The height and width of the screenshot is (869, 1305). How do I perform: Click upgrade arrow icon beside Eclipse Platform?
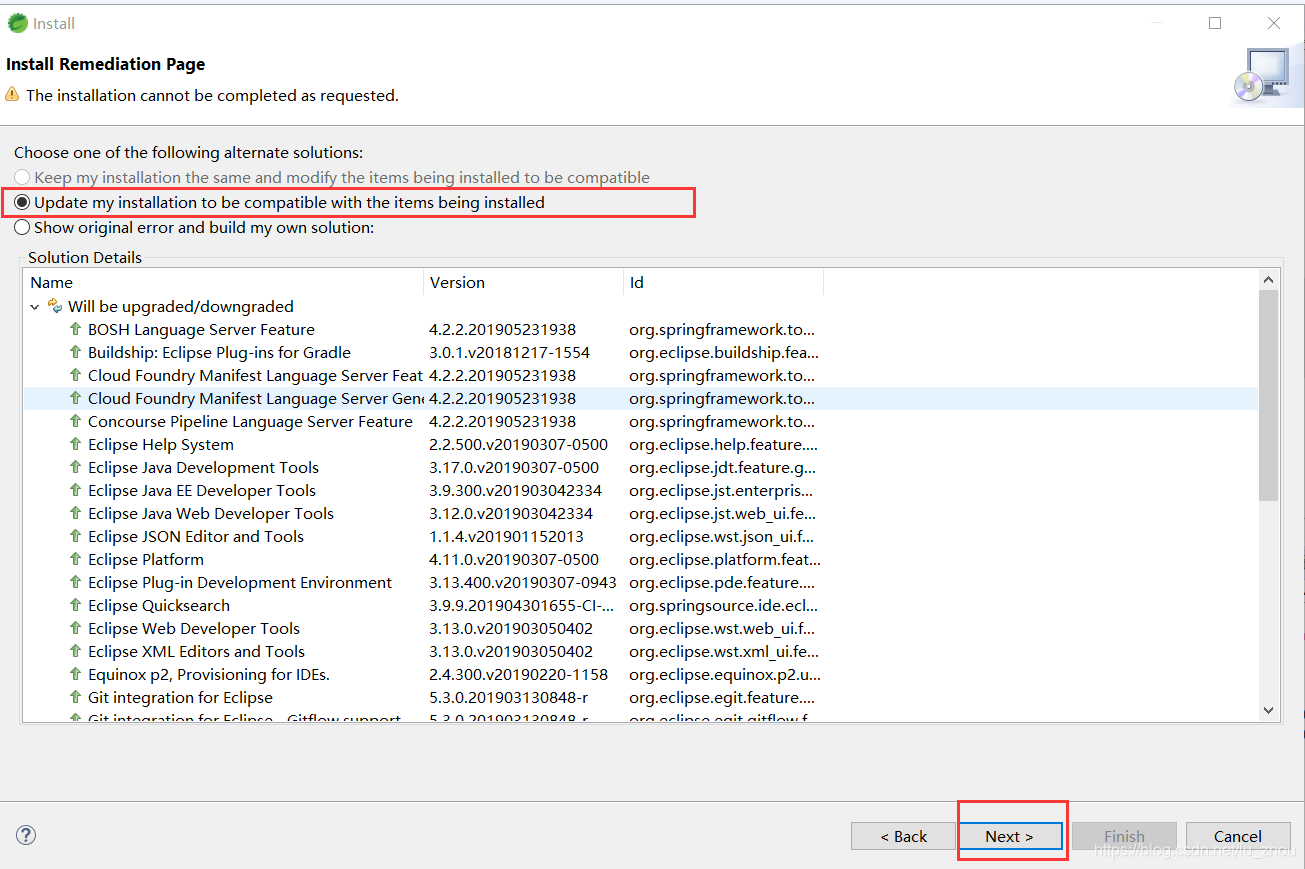click(x=75, y=559)
